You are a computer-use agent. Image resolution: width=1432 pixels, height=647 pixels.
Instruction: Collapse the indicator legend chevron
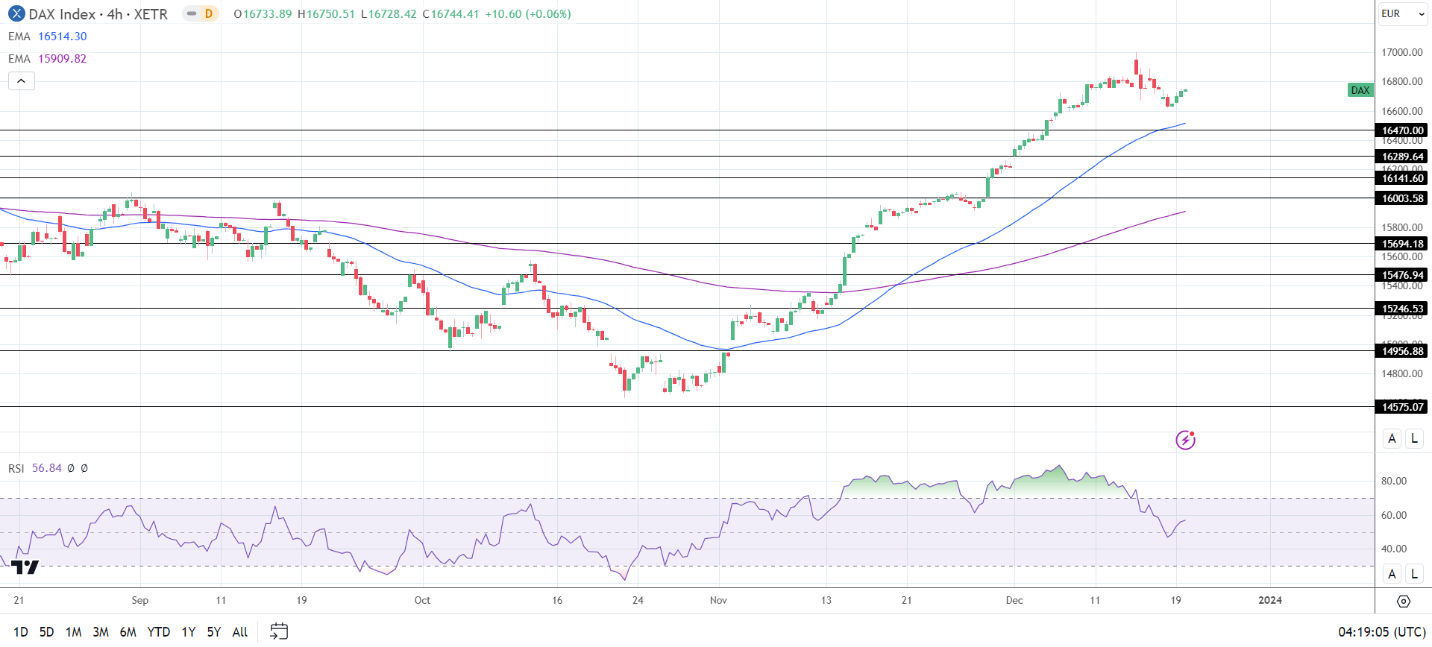click(x=20, y=80)
